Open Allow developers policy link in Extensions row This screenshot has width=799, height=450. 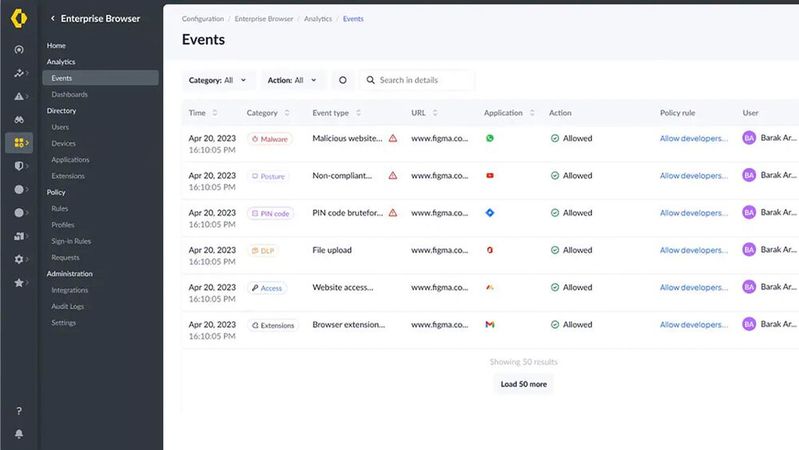coord(694,324)
